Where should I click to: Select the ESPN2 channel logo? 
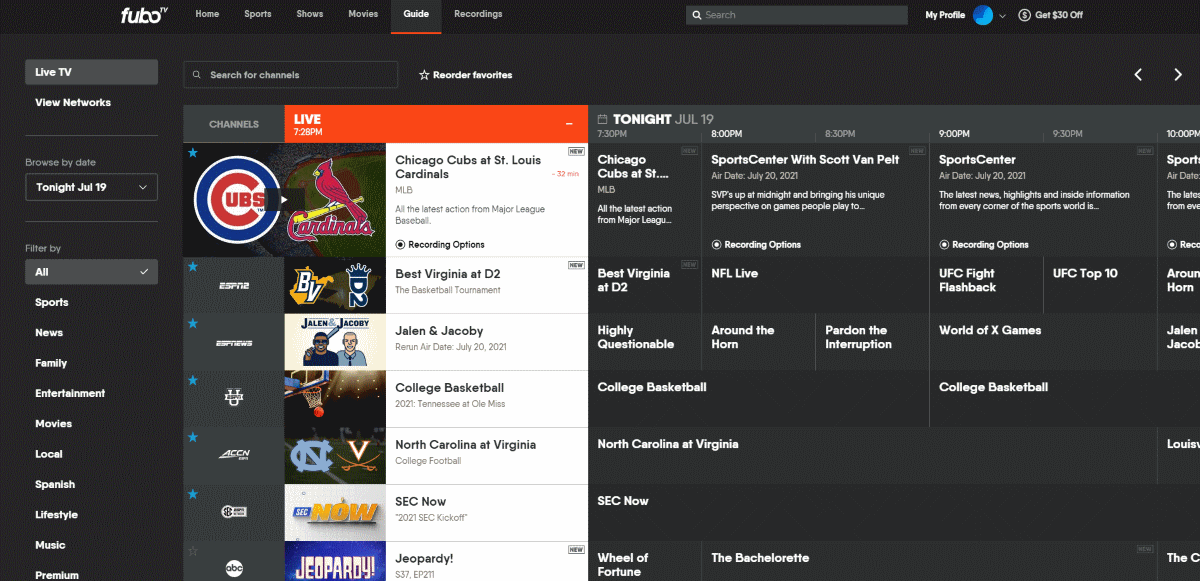point(233,285)
